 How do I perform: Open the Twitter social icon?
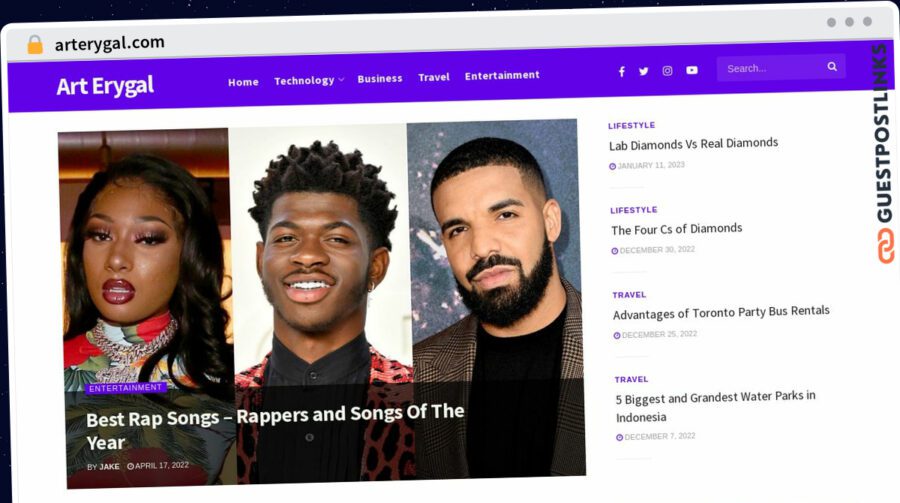(643, 71)
